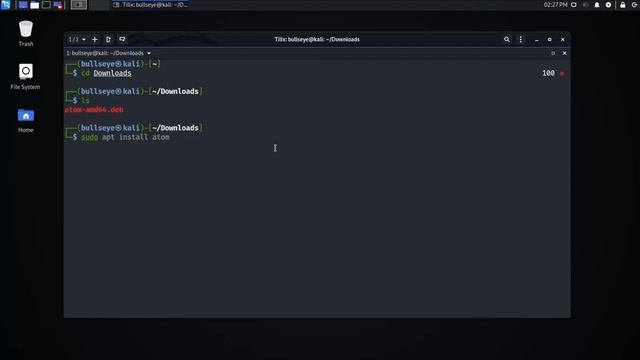This screenshot has width=640, height=360.
Task: Open the file manager panel launcher
Action: [x=35, y=5]
